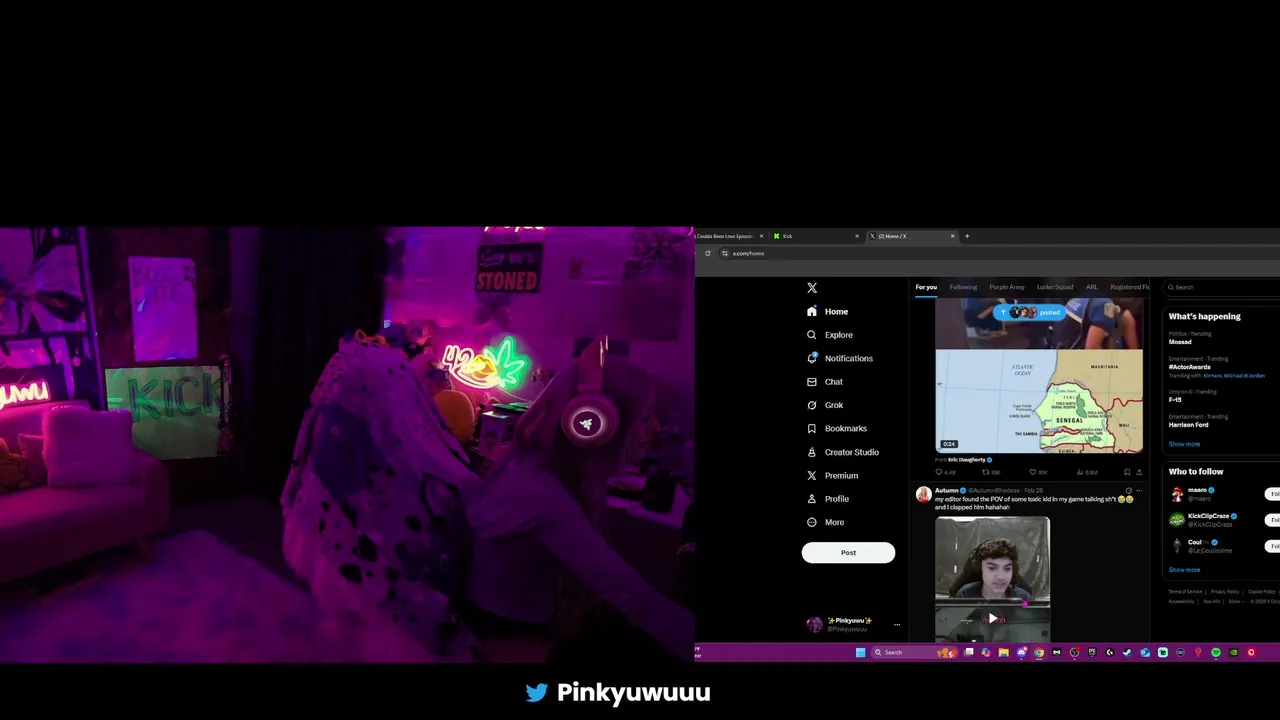Open Notifications in the X sidebar

(839, 358)
